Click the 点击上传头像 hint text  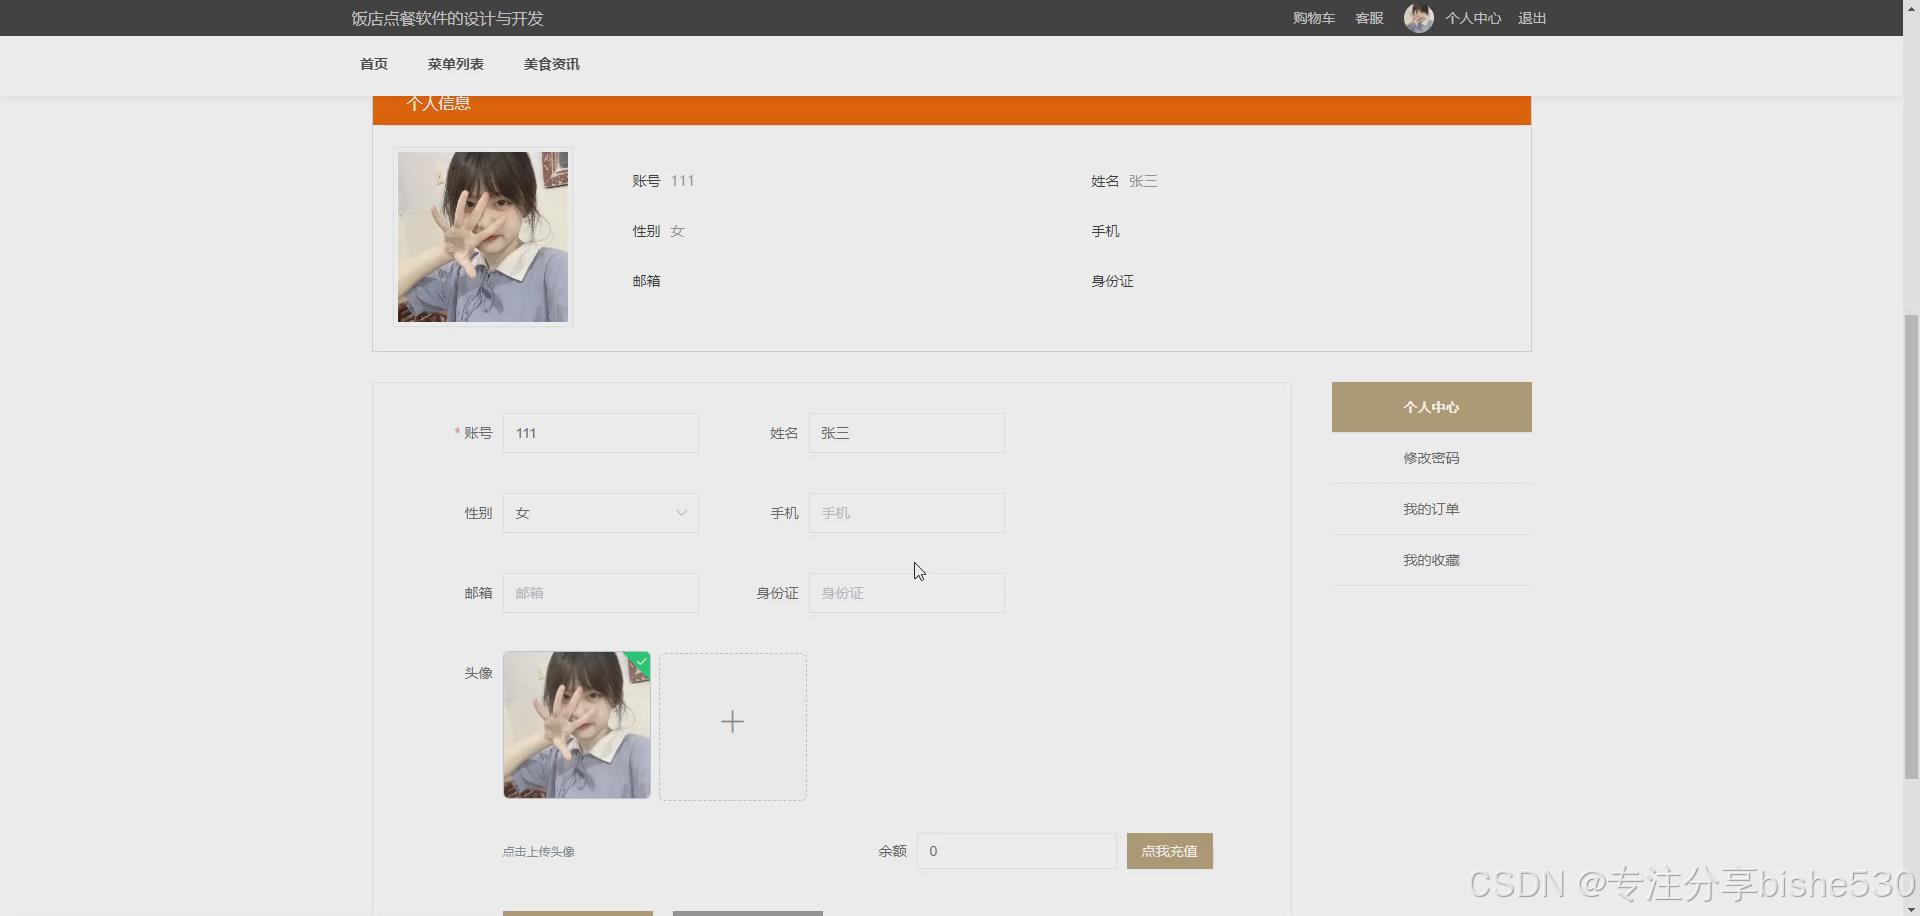coord(538,852)
